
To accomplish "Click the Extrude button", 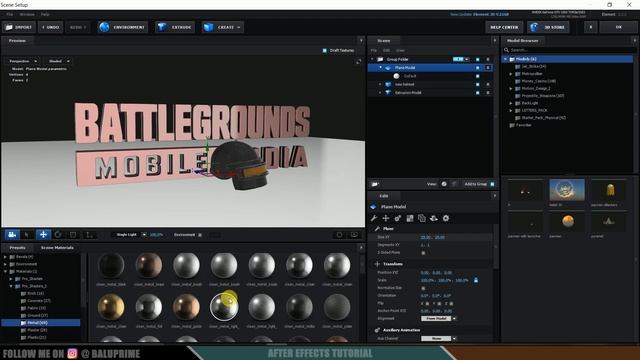I will [175, 27].
